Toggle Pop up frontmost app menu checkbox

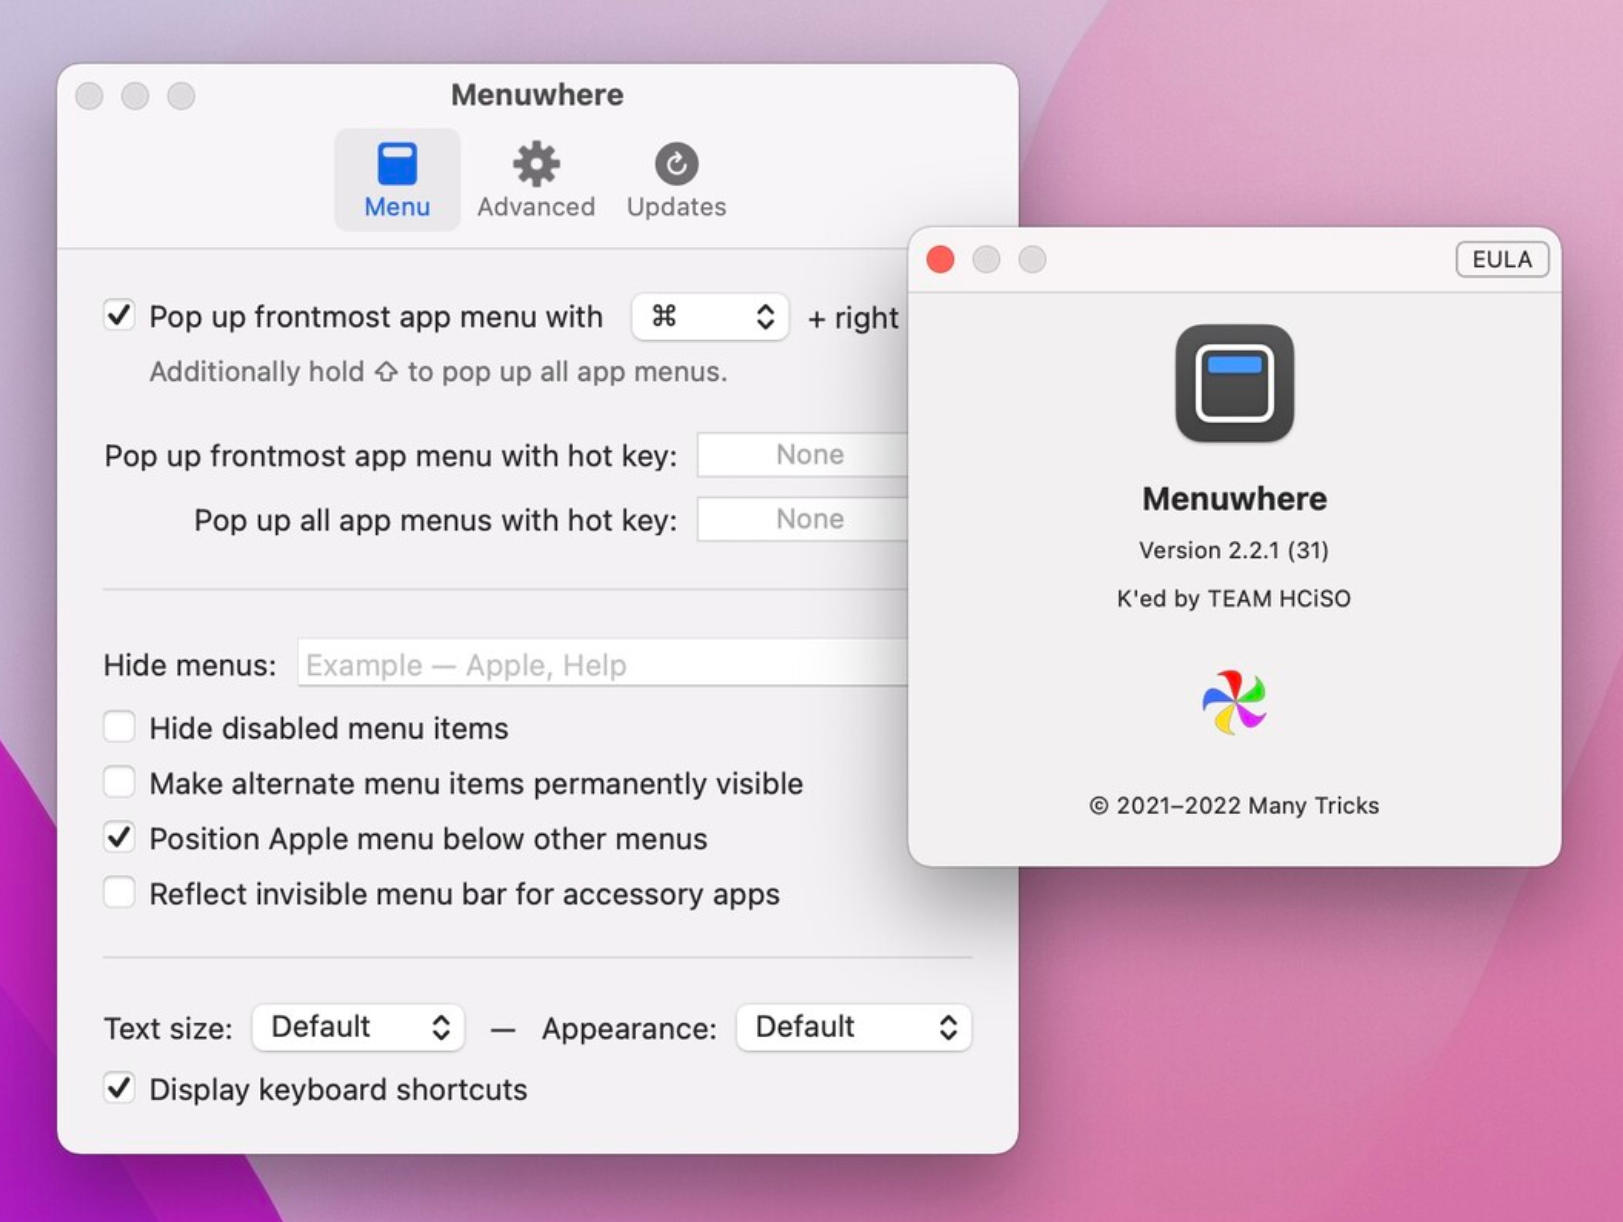[119, 316]
